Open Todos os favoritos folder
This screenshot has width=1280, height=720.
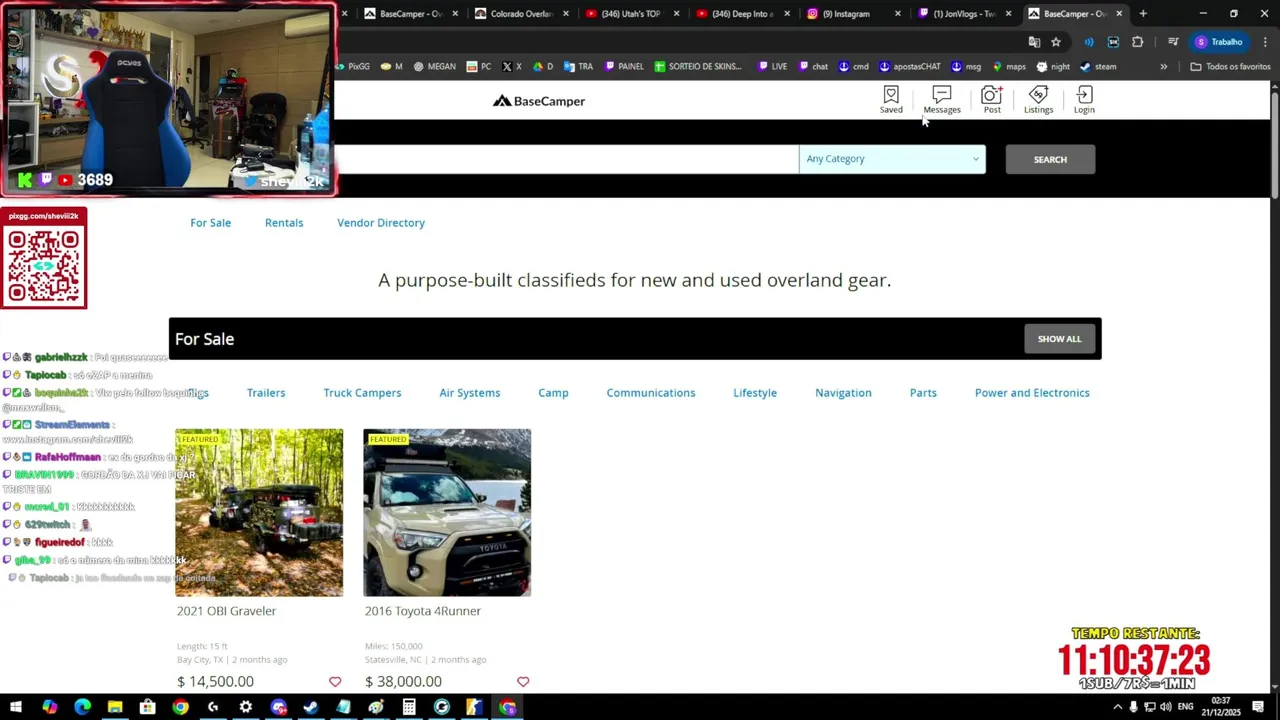click(x=1230, y=67)
